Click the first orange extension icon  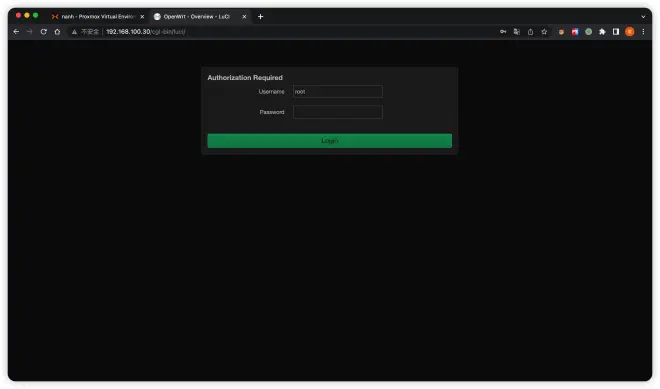point(561,32)
